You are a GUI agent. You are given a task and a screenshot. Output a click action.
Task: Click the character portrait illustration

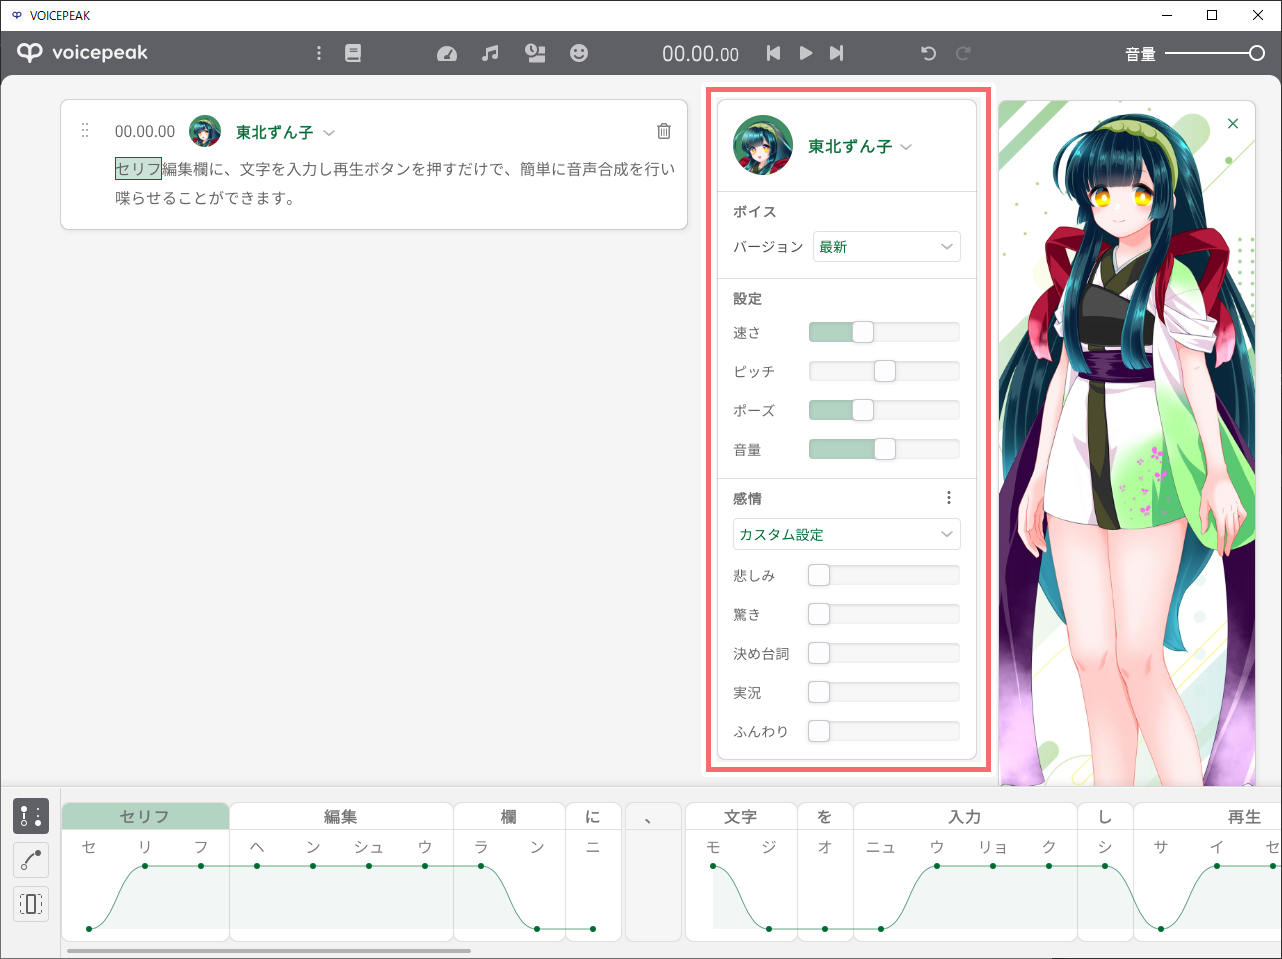tap(1127, 443)
